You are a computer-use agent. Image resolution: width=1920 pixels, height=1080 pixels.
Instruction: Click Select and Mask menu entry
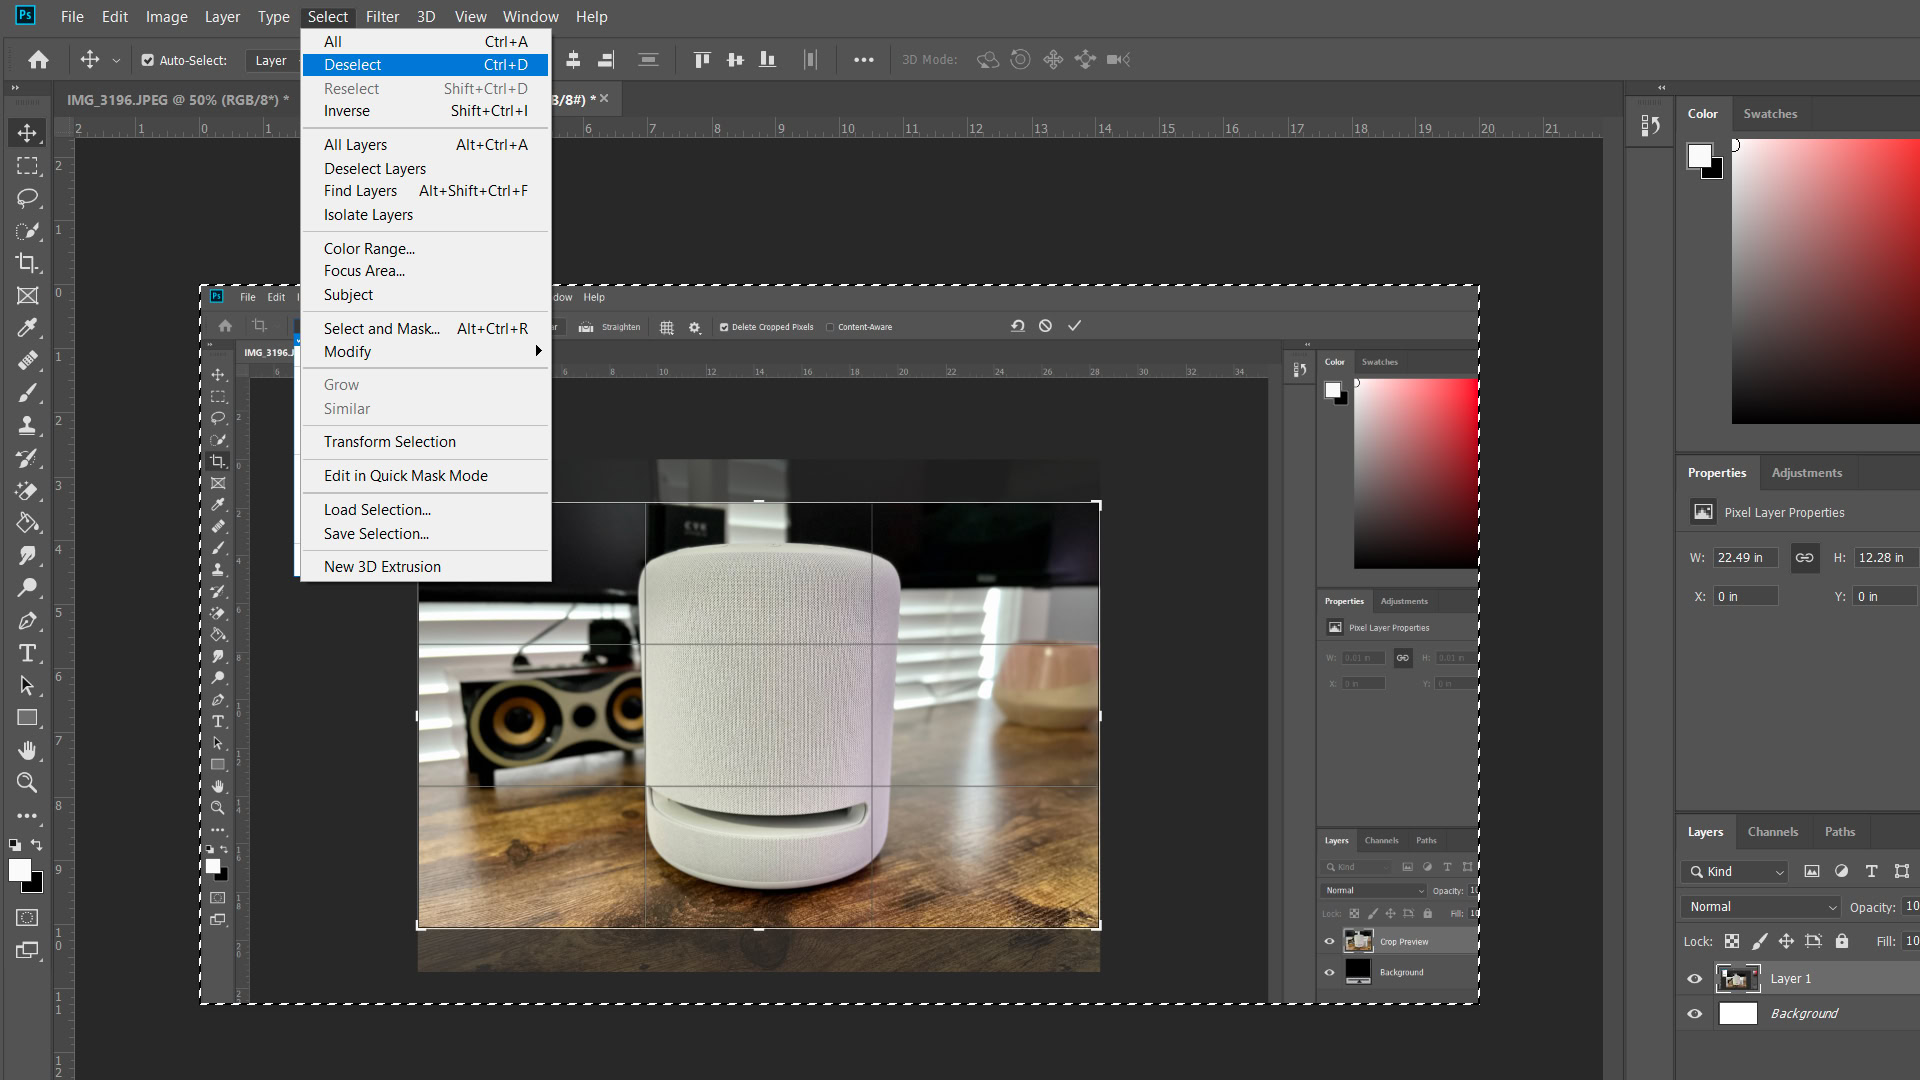381,329
